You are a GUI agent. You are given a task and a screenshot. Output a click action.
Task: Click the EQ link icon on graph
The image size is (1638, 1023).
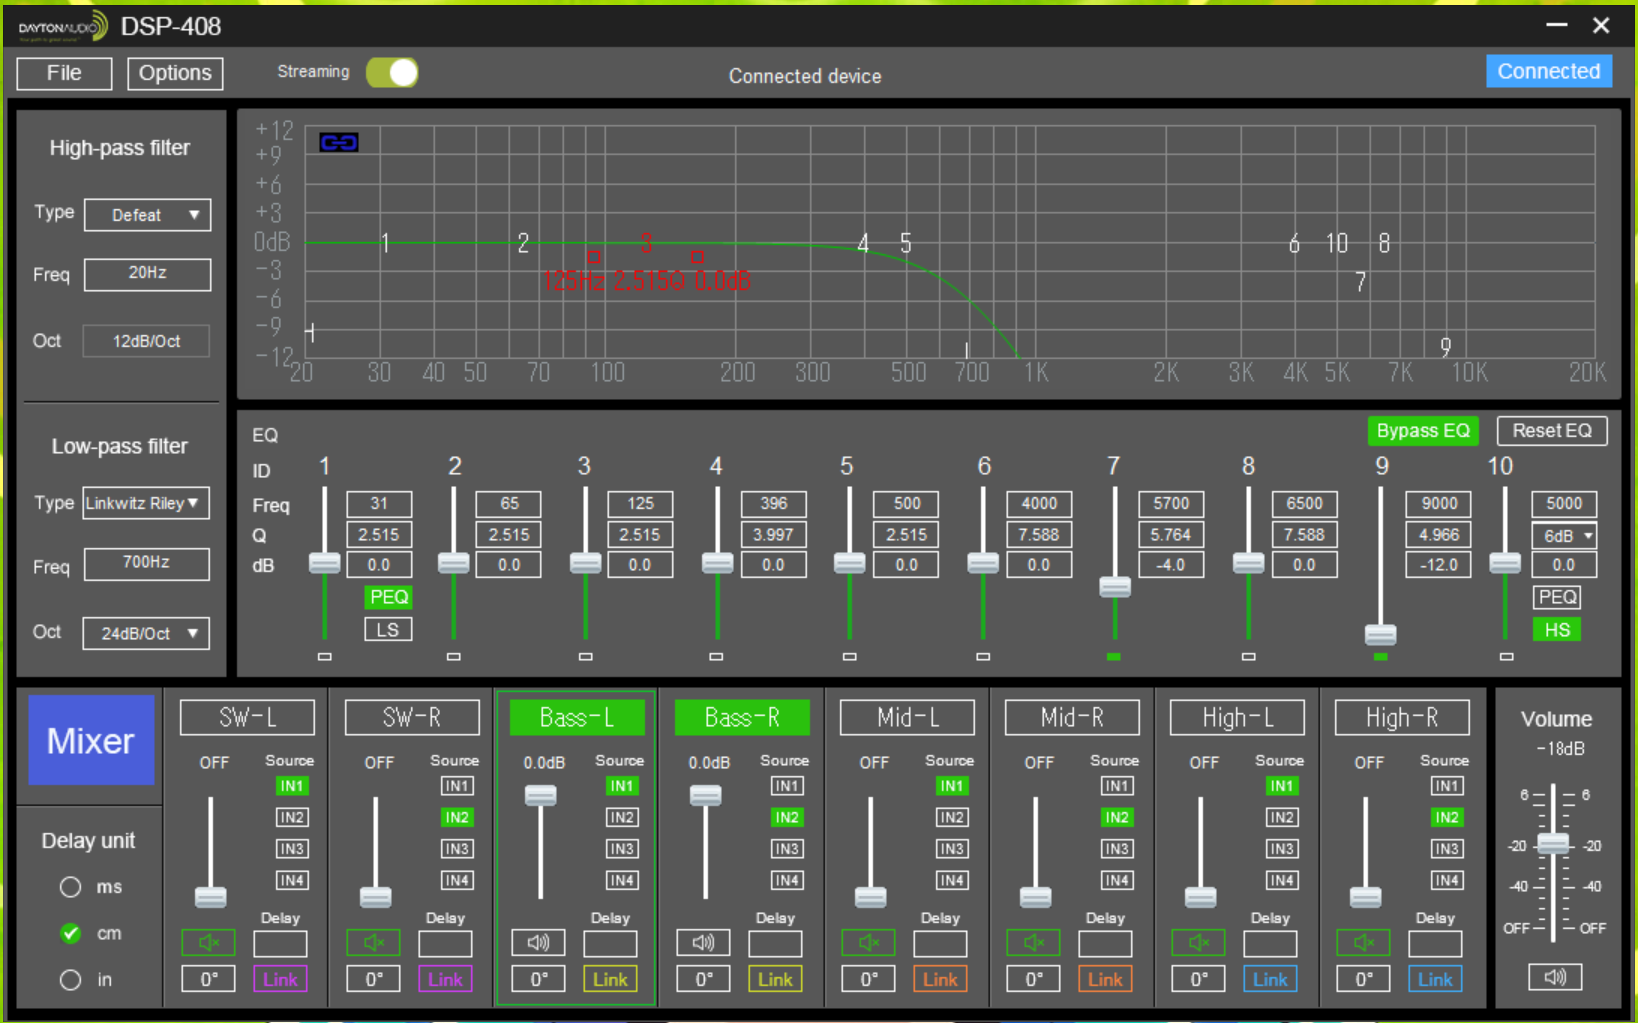pos(339,143)
